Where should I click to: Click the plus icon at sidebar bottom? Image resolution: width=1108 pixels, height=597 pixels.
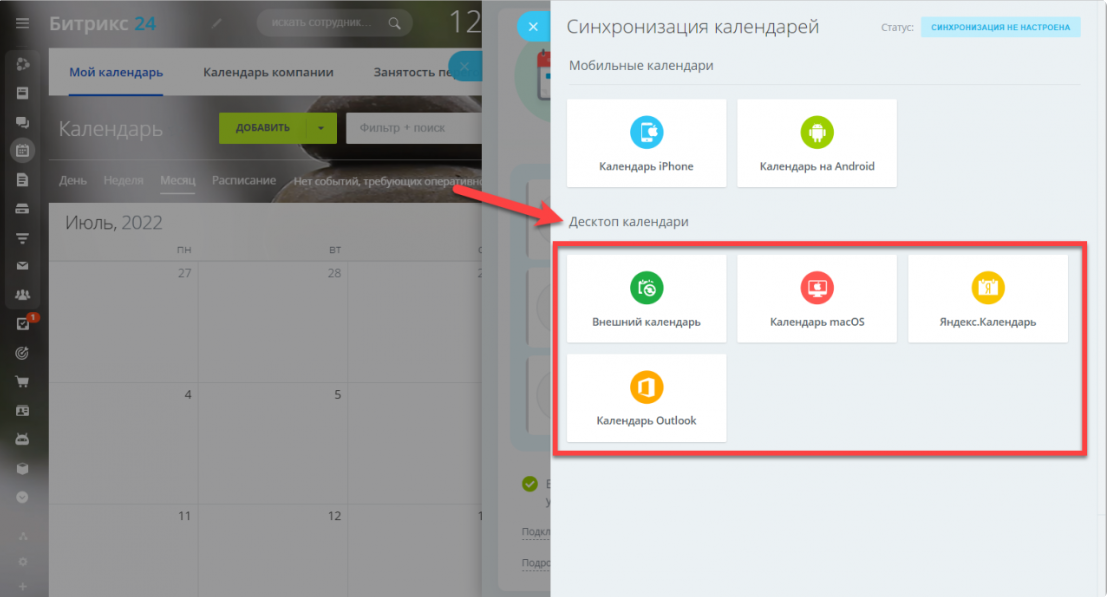[x=23, y=586]
